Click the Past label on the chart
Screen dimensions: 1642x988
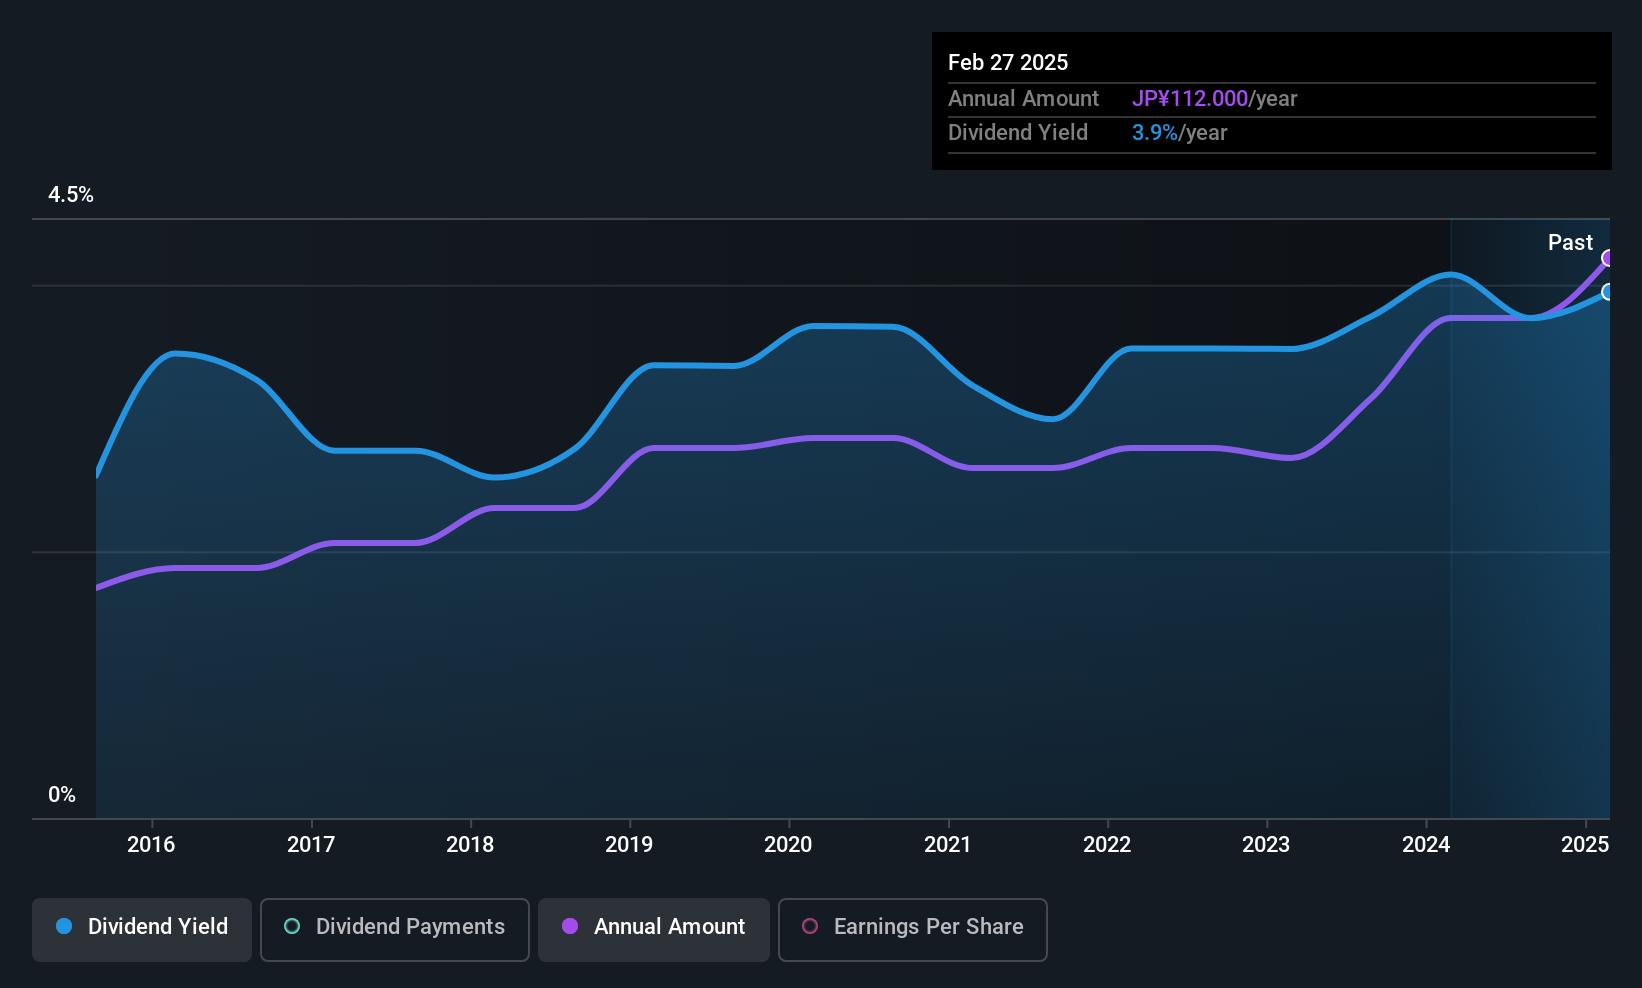coord(1570,243)
